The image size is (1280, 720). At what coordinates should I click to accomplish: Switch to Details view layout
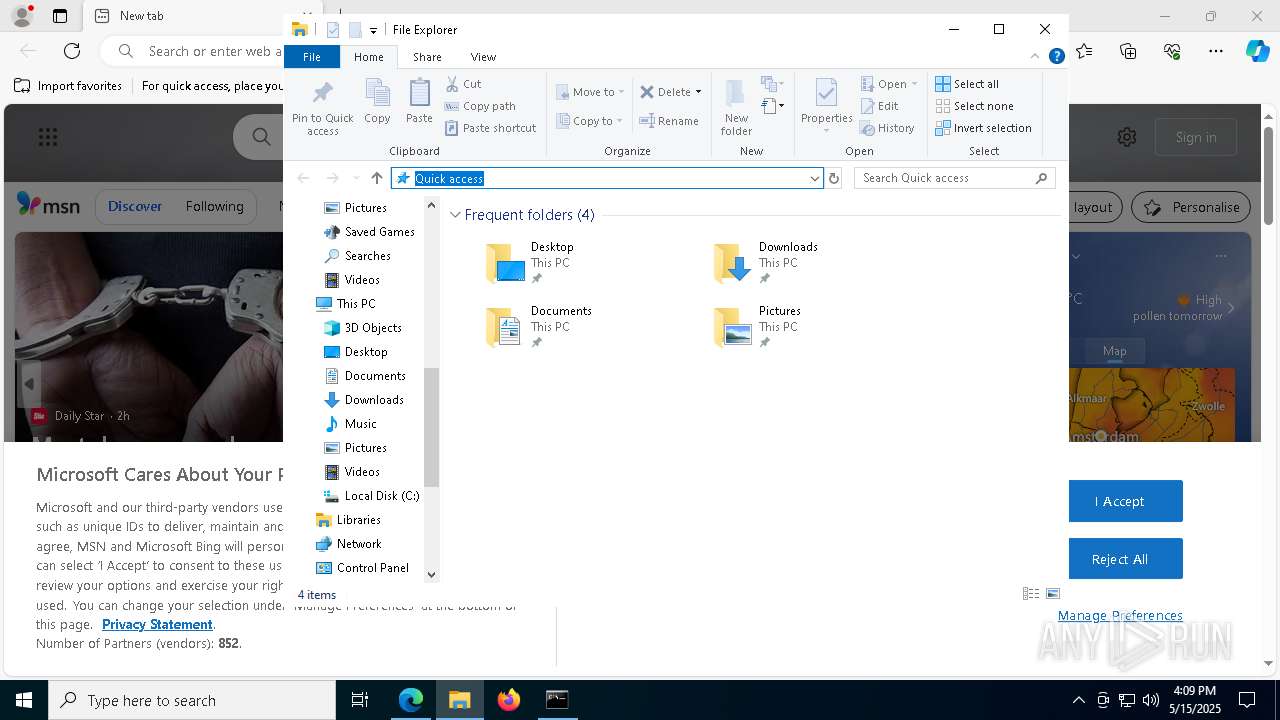pos(1031,594)
